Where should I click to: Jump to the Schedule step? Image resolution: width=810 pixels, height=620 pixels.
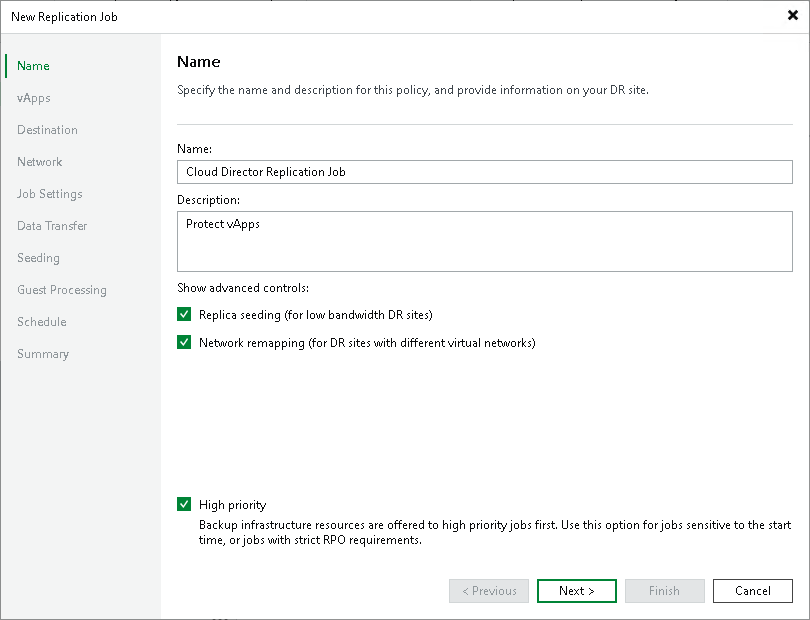(42, 322)
